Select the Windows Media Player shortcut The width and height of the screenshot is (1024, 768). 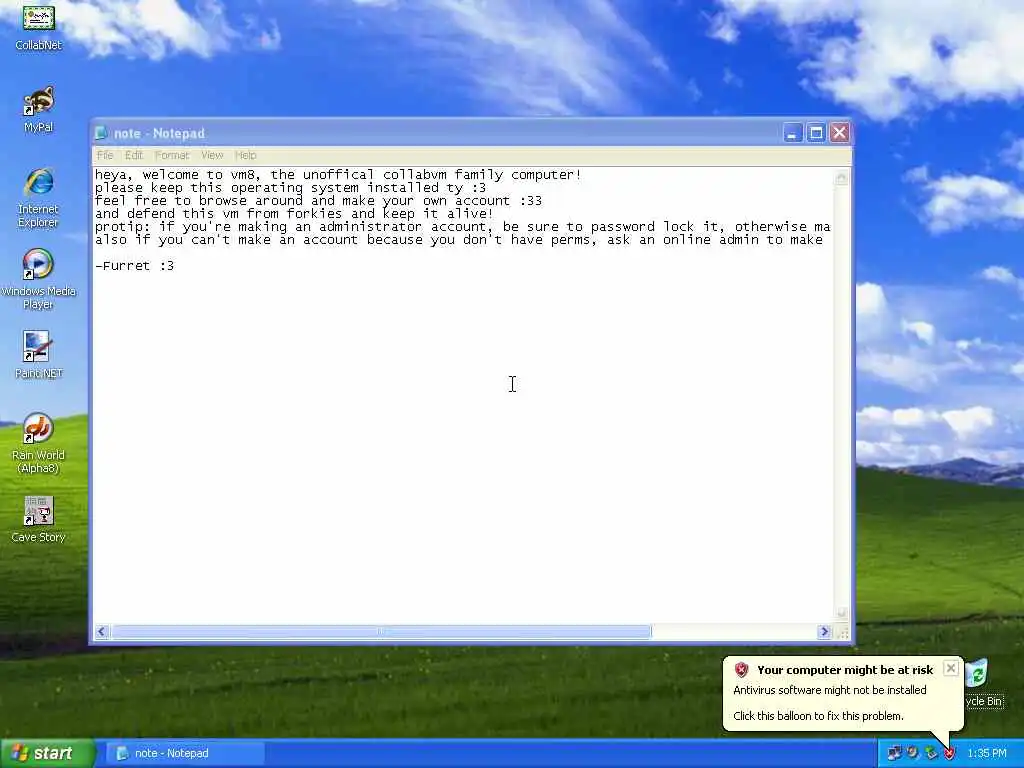(38, 280)
